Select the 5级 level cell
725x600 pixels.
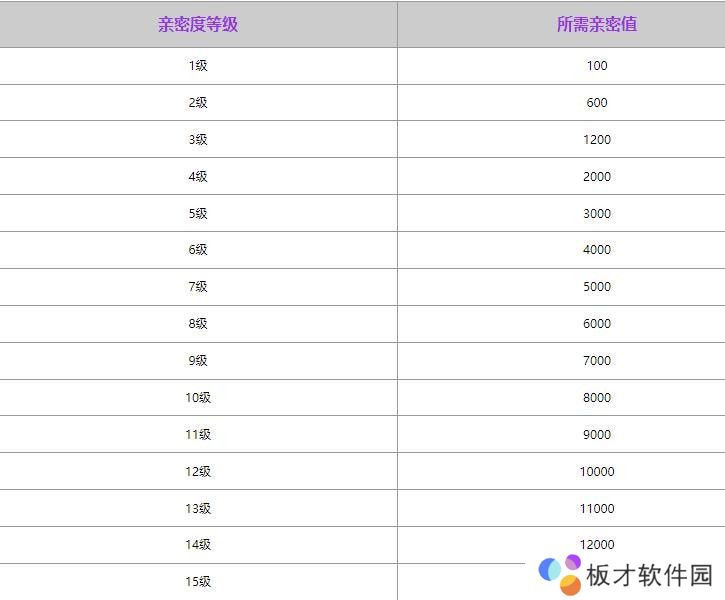click(x=198, y=214)
